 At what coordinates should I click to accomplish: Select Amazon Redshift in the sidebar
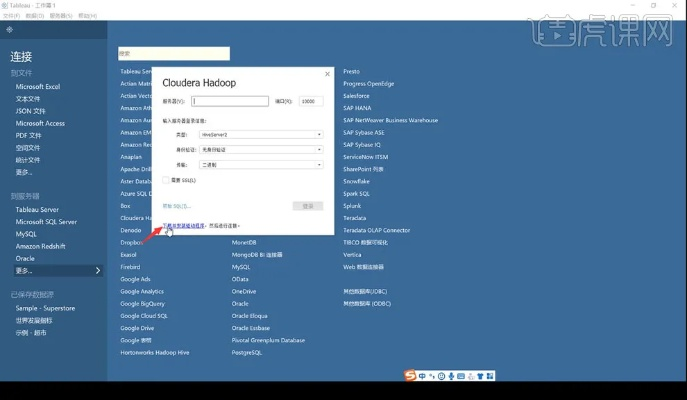click(x=40, y=246)
